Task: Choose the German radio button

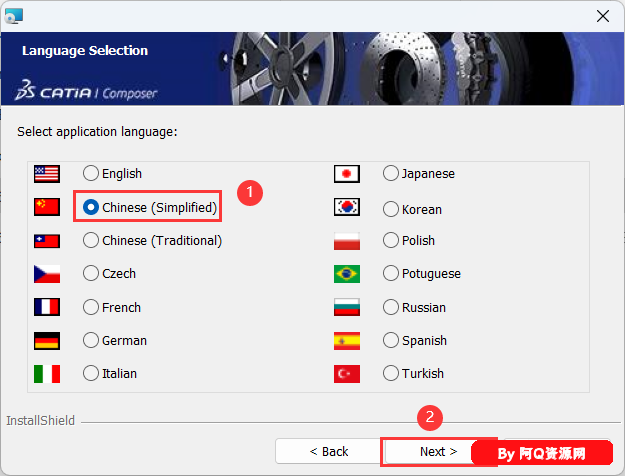Action: 91,340
